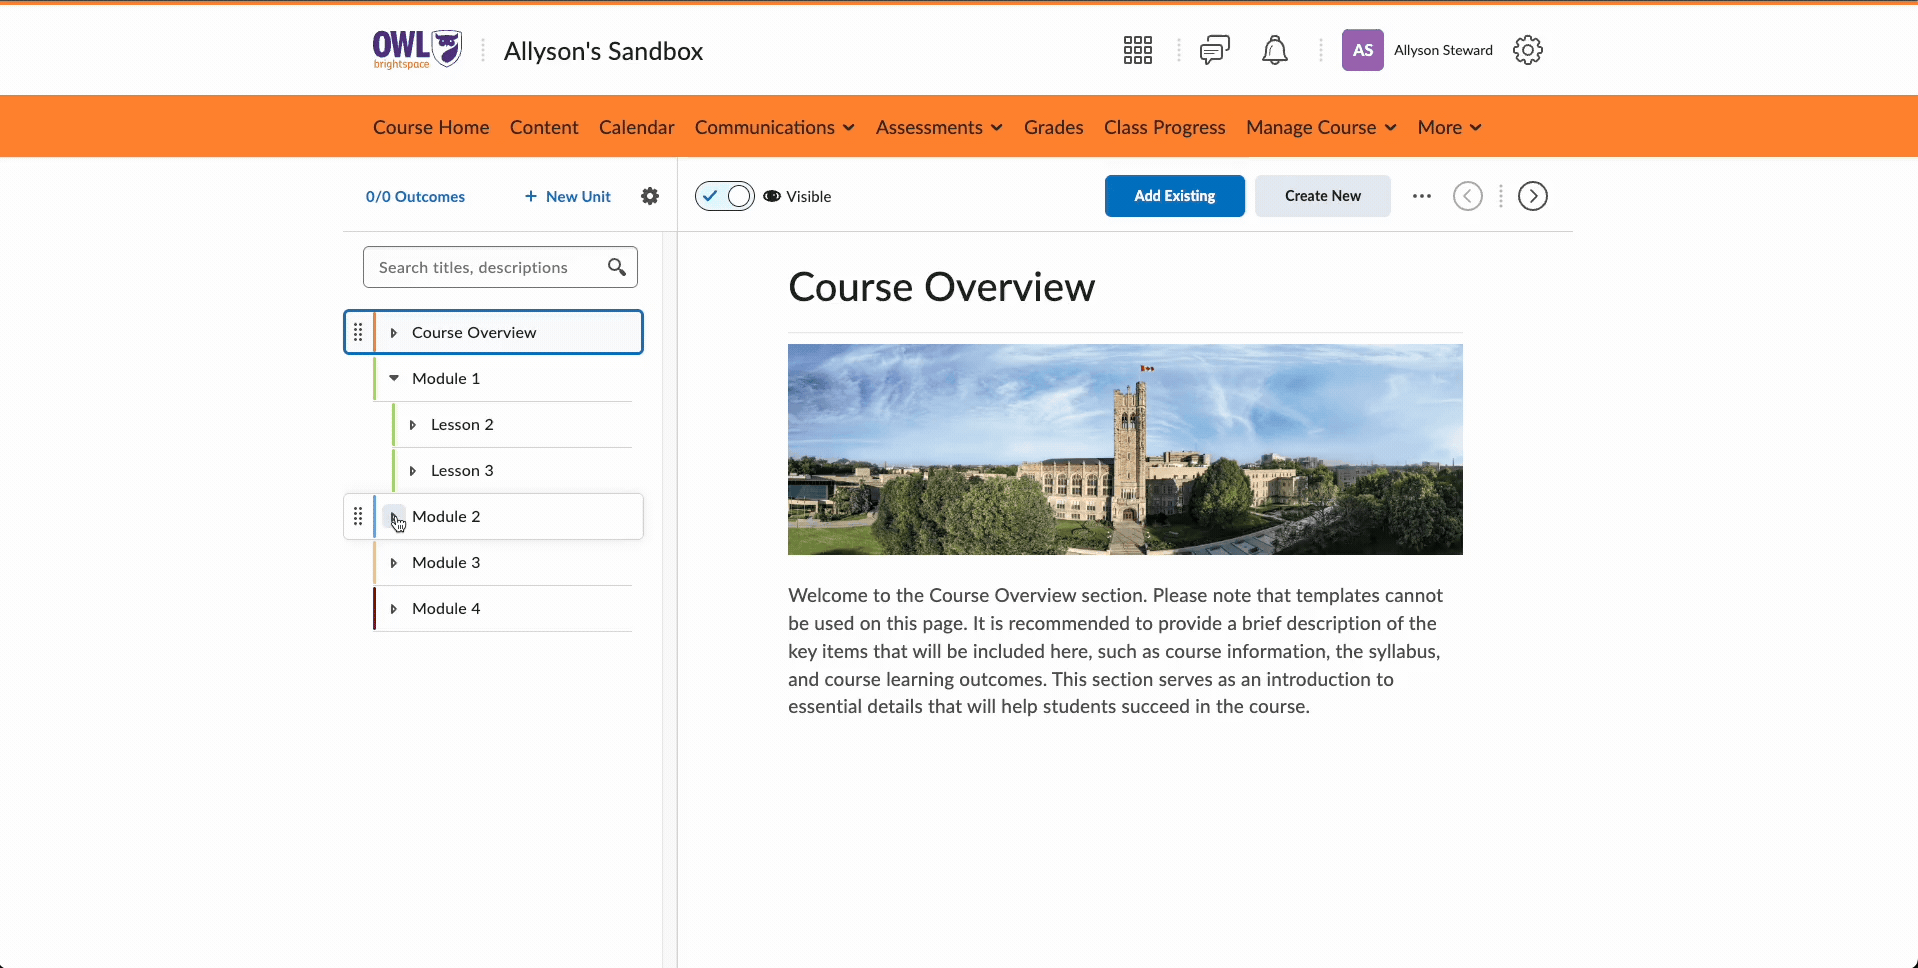
Task: Open the more actions ellipsis menu
Action: point(1421,196)
